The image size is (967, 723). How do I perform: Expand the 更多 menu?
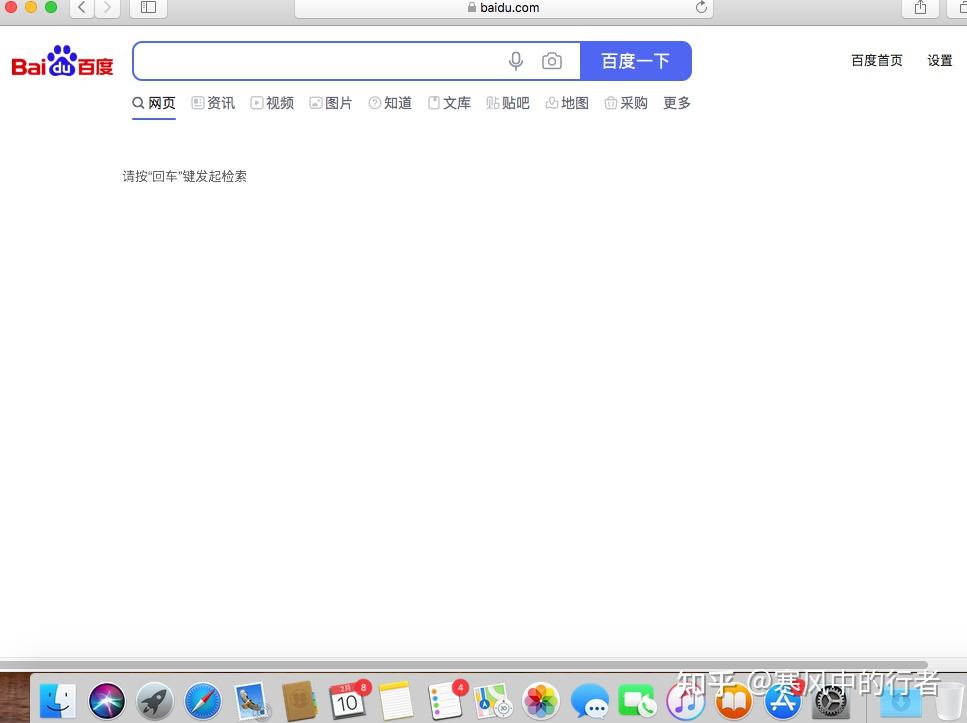(677, 103)
